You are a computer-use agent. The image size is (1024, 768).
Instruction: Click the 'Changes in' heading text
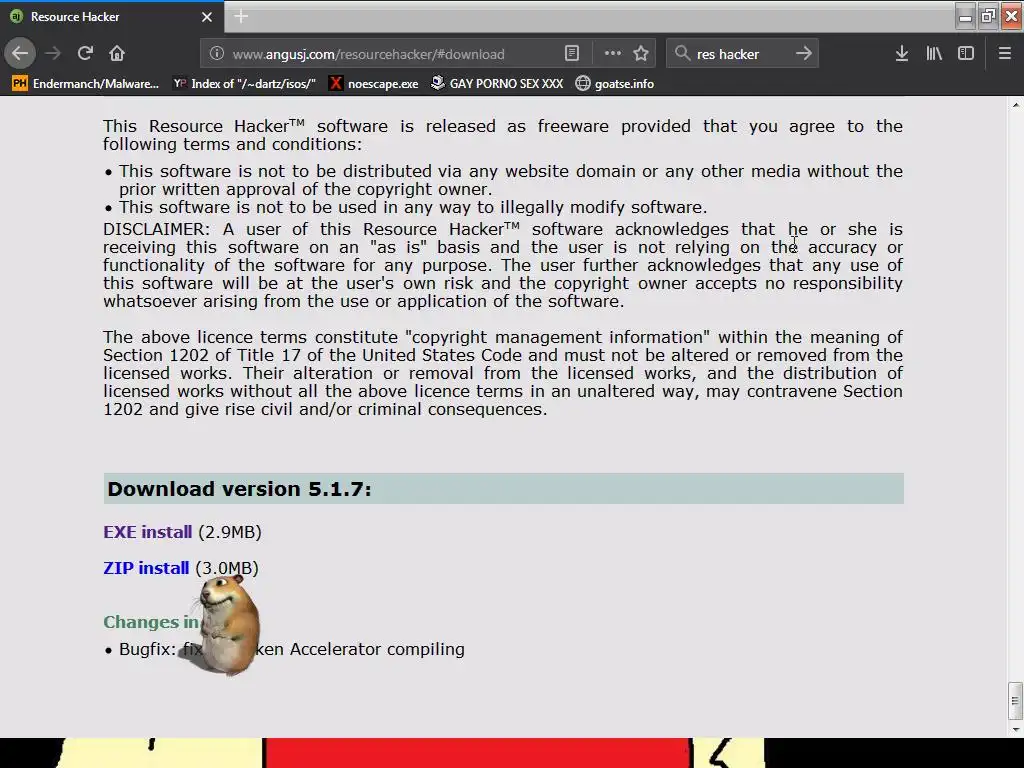click(151, 622)
